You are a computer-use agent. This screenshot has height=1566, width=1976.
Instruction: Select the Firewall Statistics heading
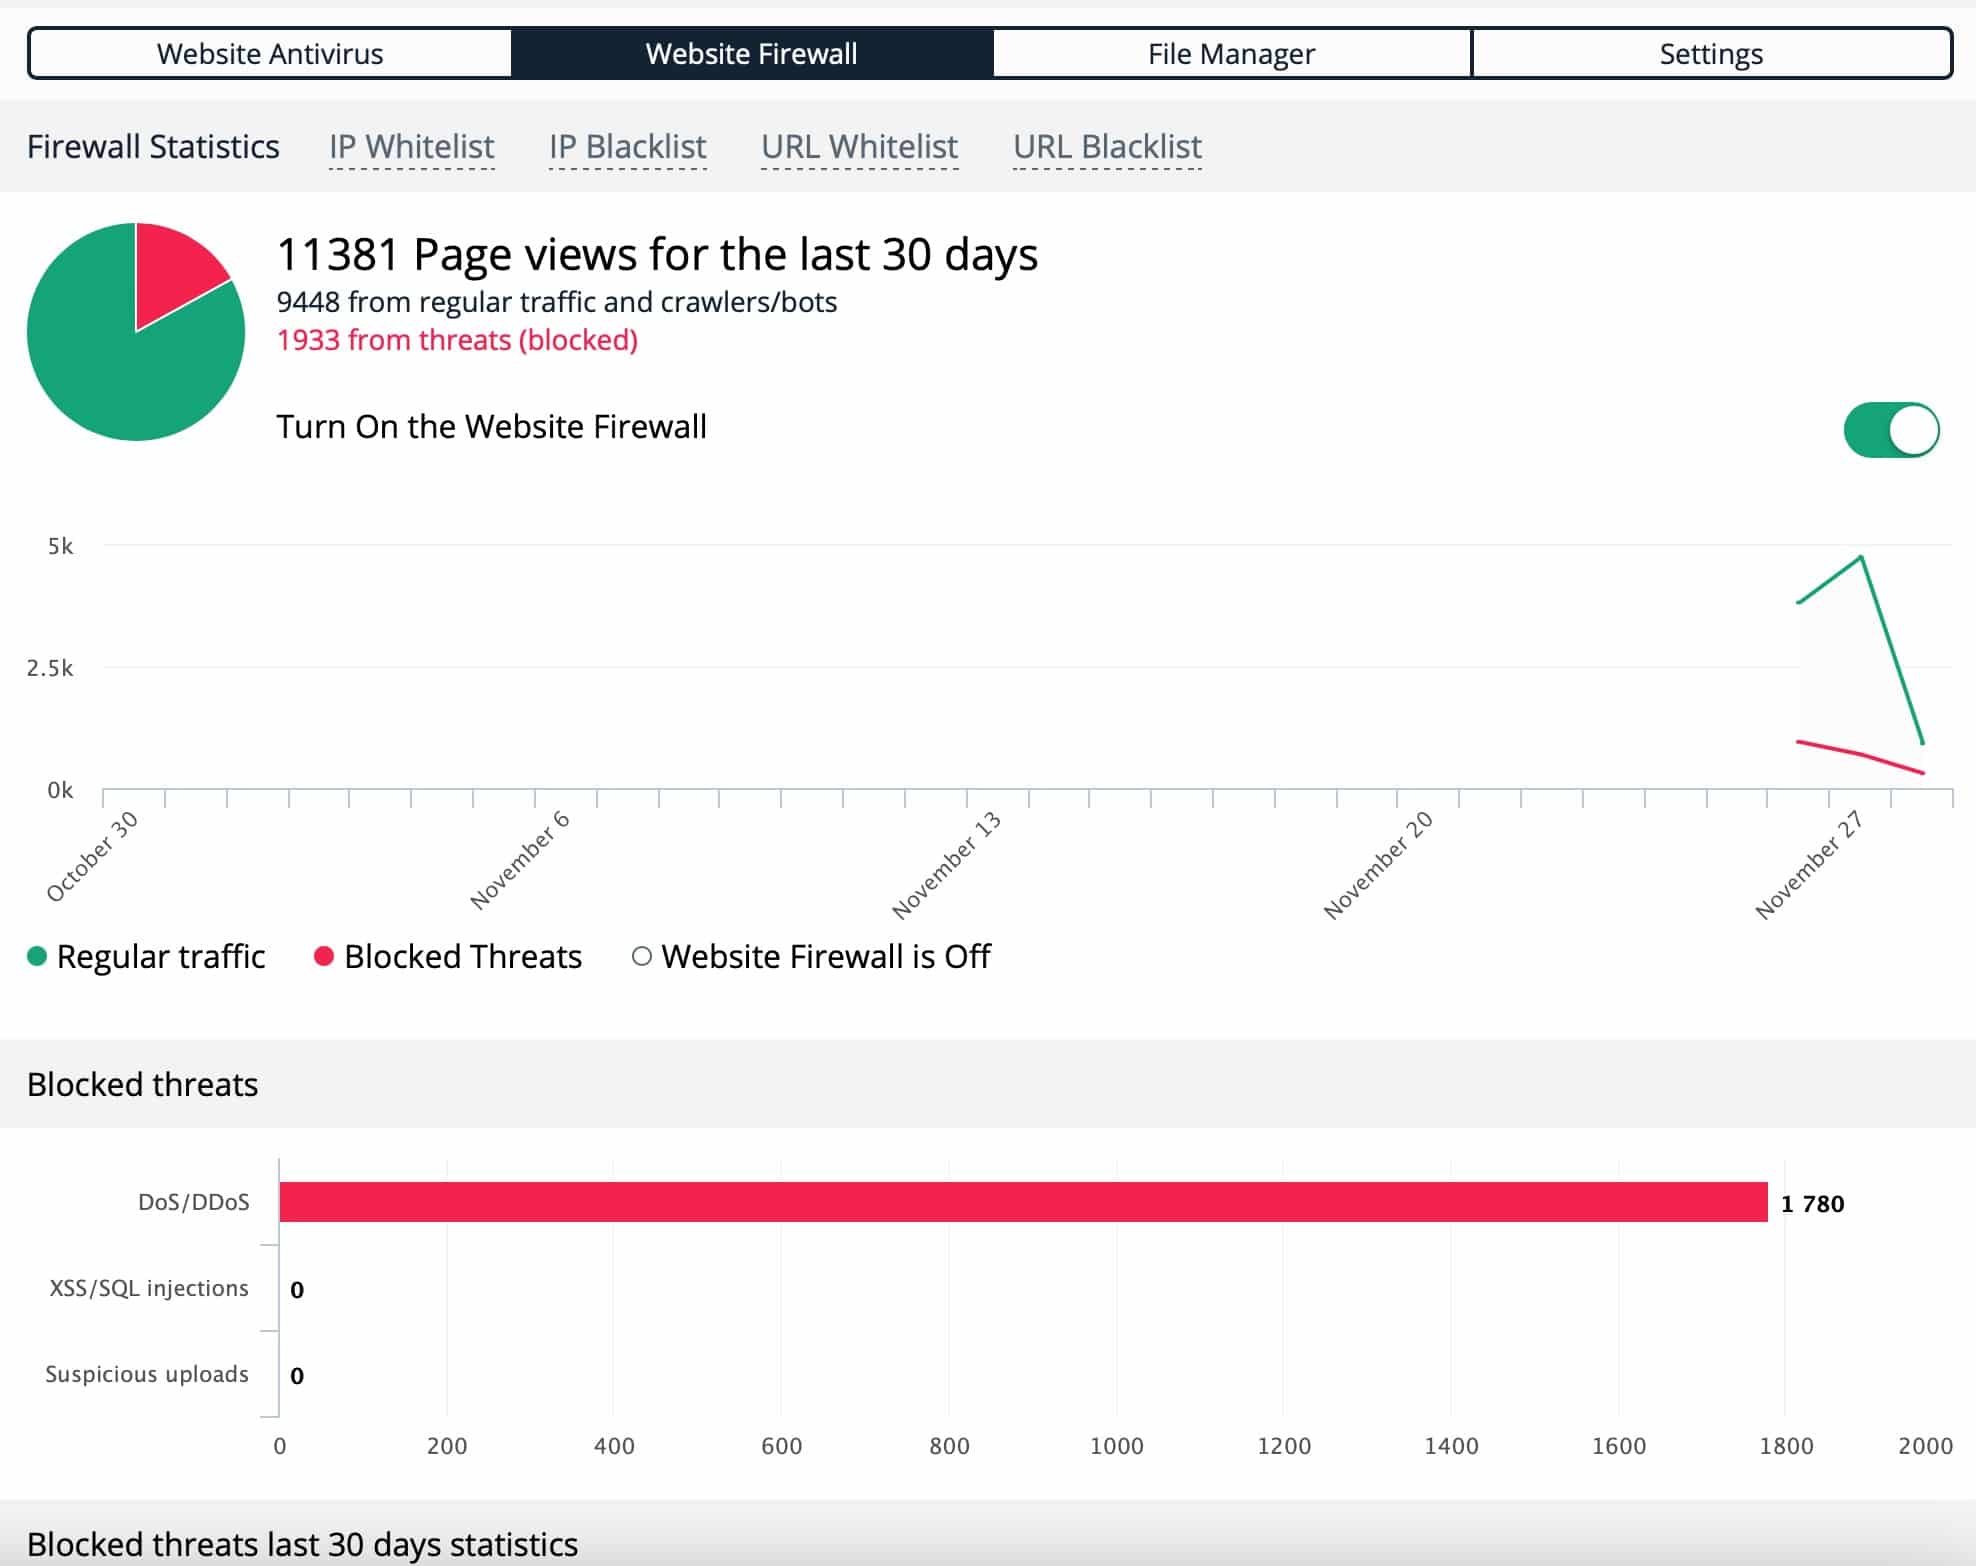(153, 147)
